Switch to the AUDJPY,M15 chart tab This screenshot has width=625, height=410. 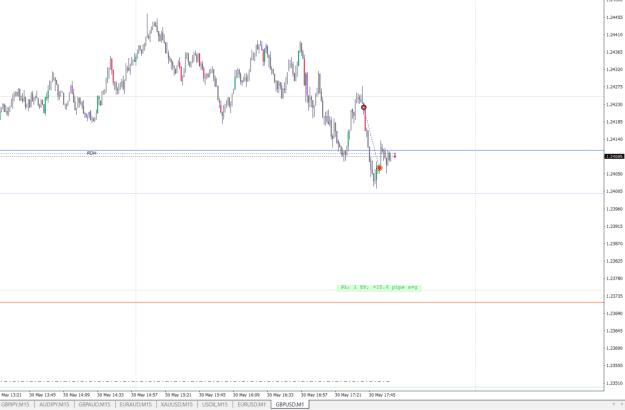point(54,404)
